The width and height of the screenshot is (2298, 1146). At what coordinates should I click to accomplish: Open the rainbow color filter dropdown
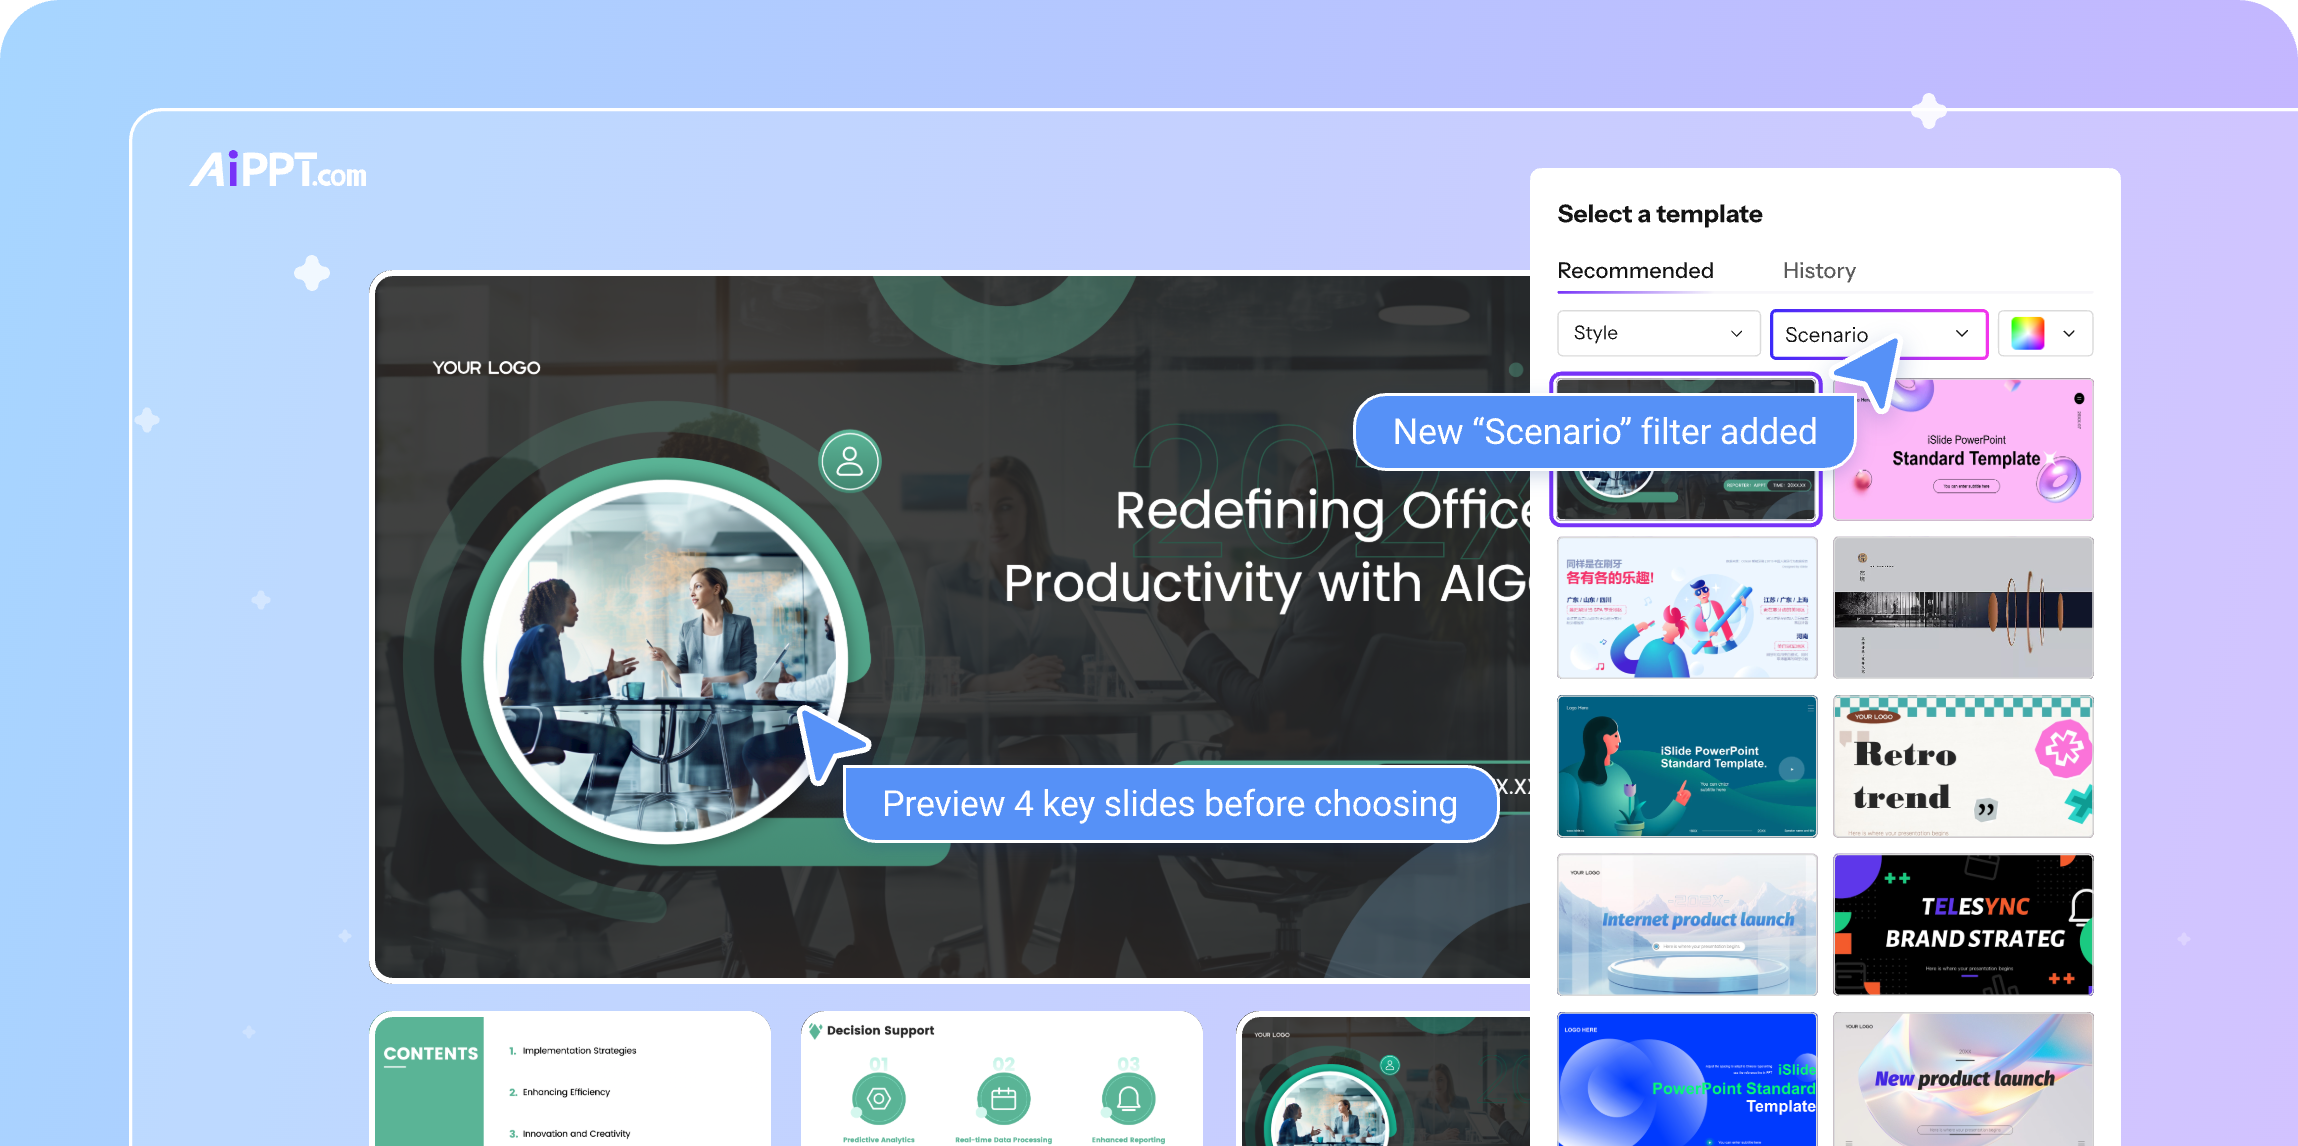pos(2045,333)
